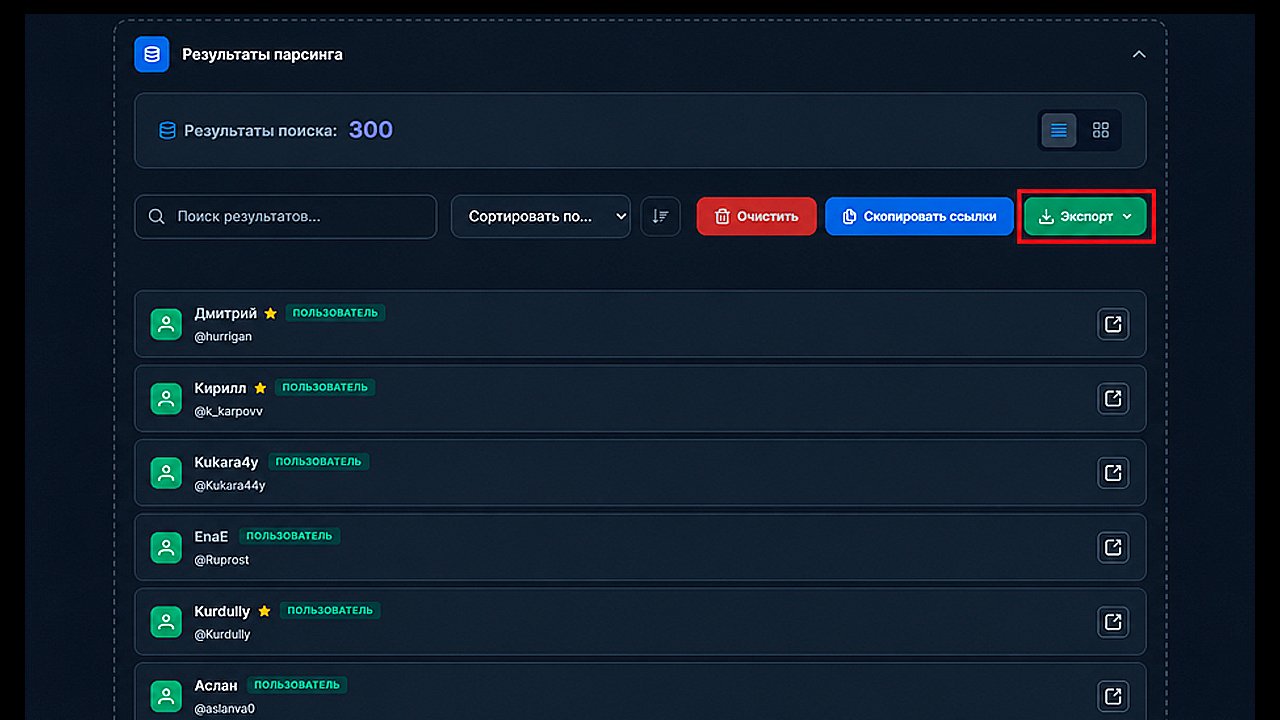Viewport: 1280px width, 720px height.
Task: Open external link for Дмитрий
Action: pyautogui.click(x=1113, y=324)
